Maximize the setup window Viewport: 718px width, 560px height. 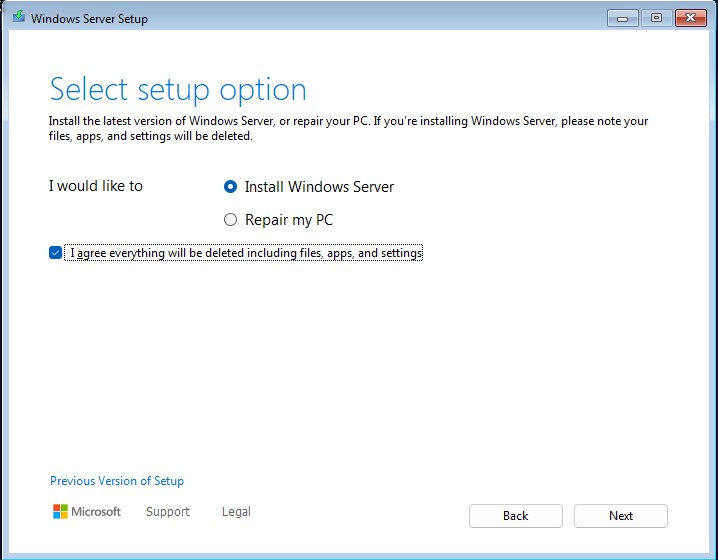657,17
